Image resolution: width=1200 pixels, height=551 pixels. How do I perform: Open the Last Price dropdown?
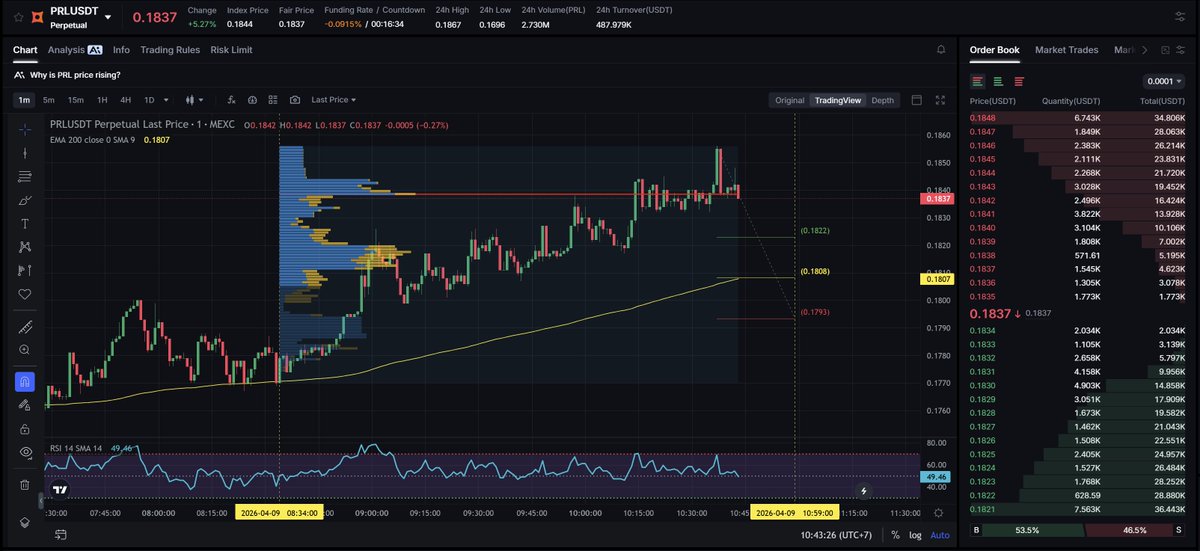click(333, 100)
